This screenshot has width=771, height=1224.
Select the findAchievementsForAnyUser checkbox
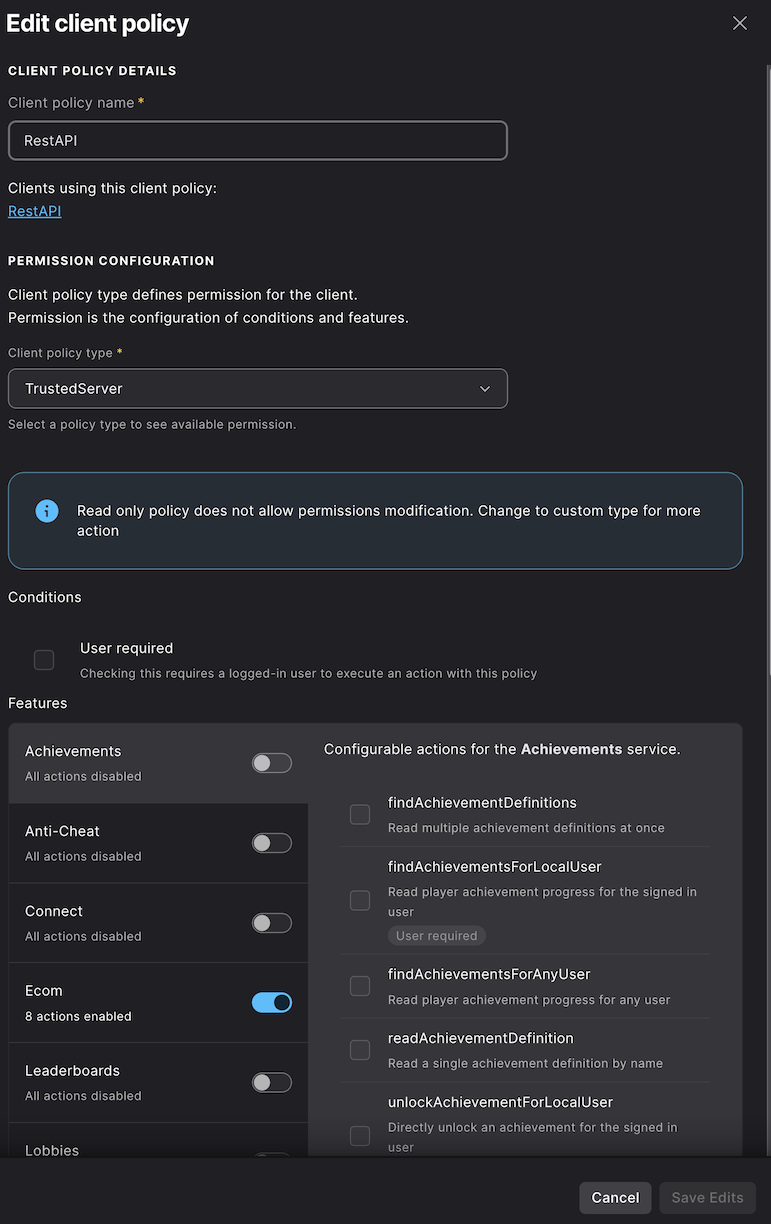pyautogui.click(x=360, y=986)
